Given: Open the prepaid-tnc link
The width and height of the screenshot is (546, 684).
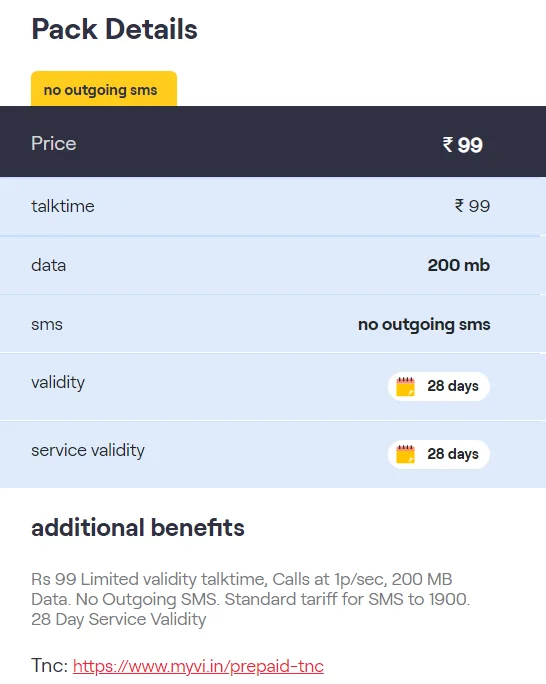Looking at the screenshot, I should click(x=198, y=666).
